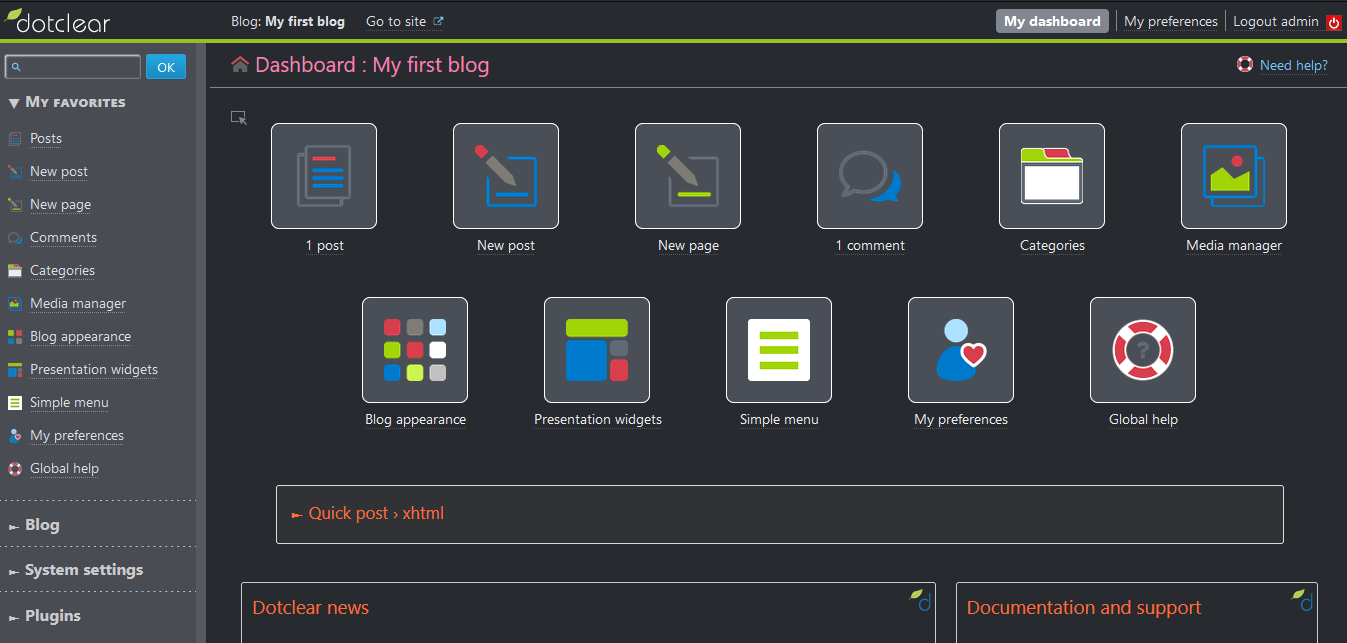Viewport: 1347px width, 643px height.
Task: Expand the System settings sidebar section
Action: coord(83,570)
